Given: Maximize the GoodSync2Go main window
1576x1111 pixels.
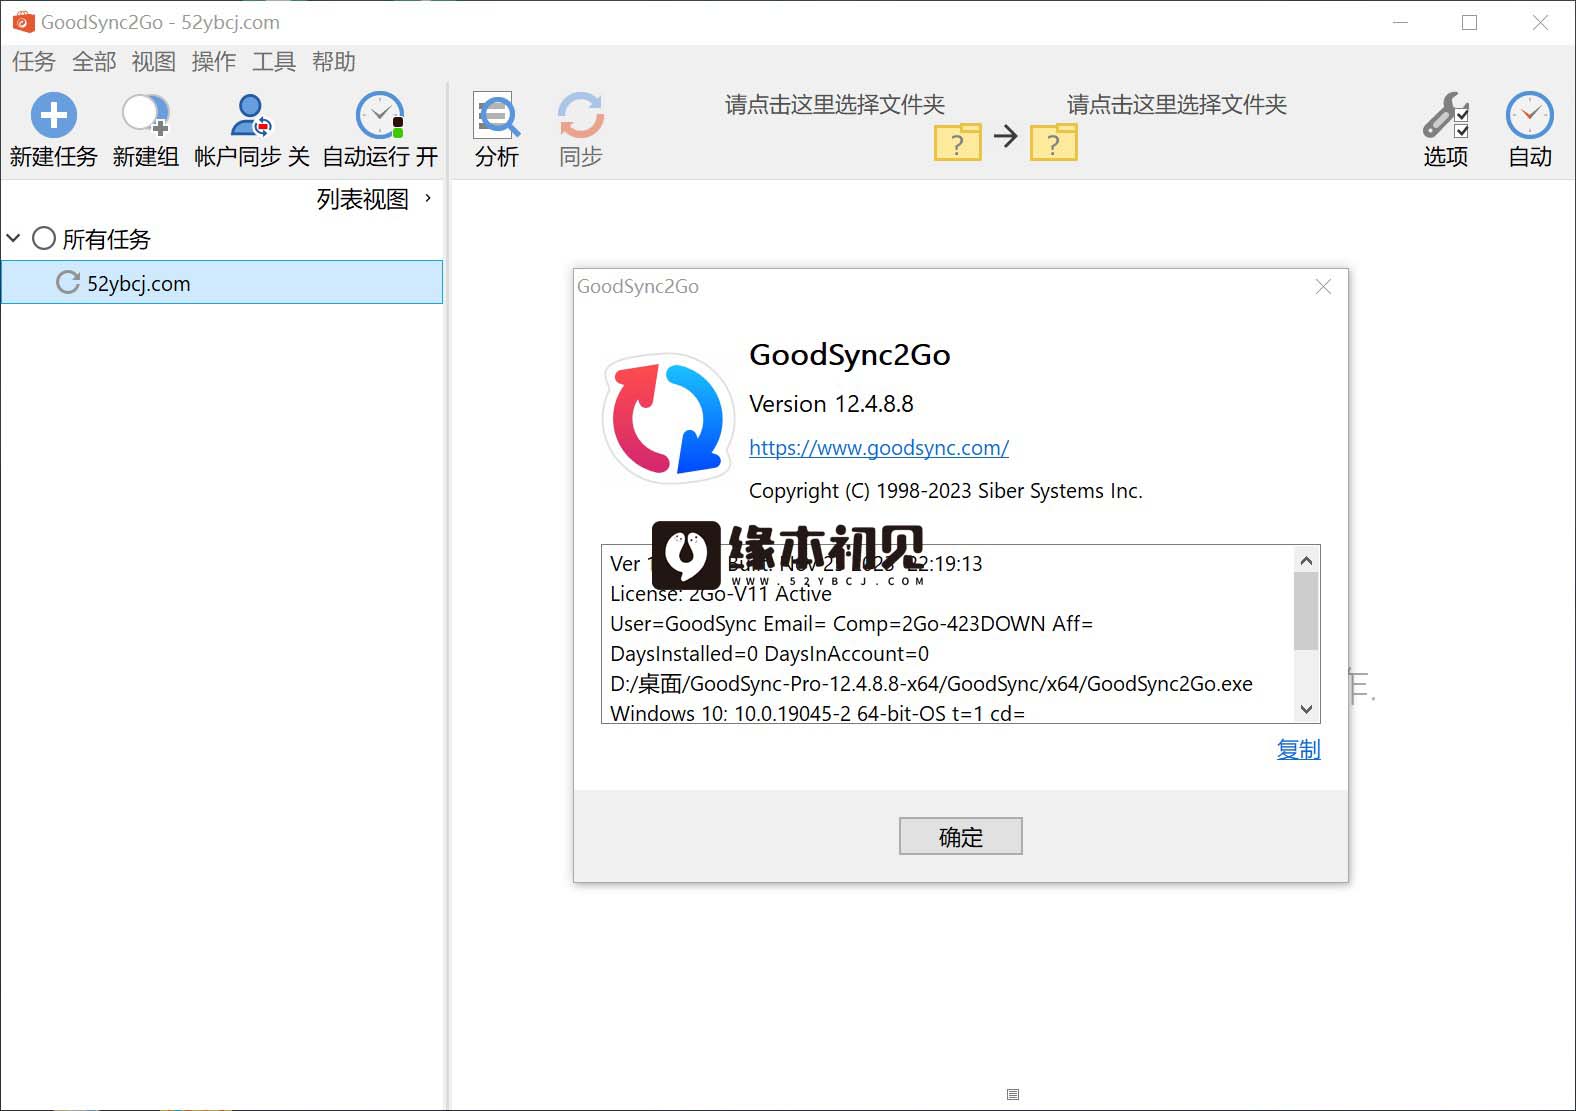Looking at the screenshot, I should click(x=1469, y=22).
